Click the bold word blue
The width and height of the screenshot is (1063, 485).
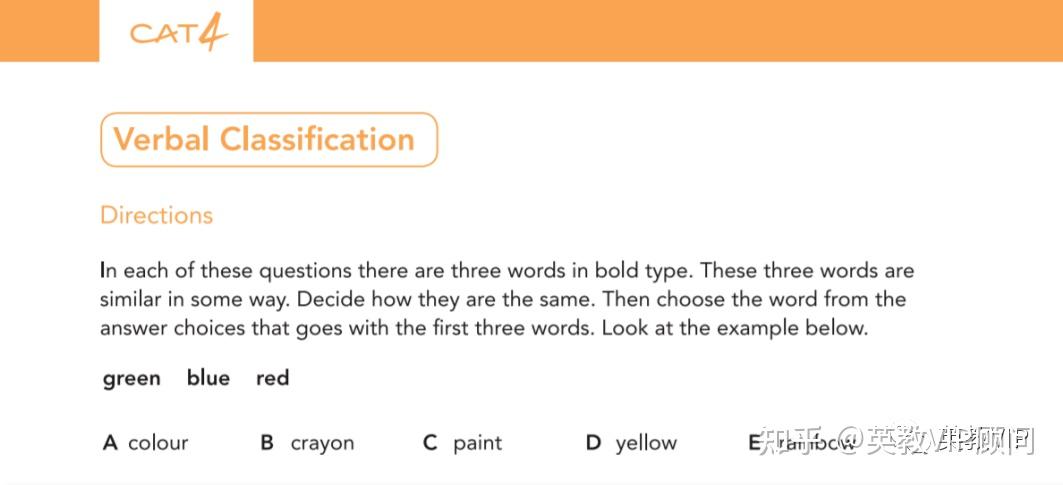coord(208,378)
